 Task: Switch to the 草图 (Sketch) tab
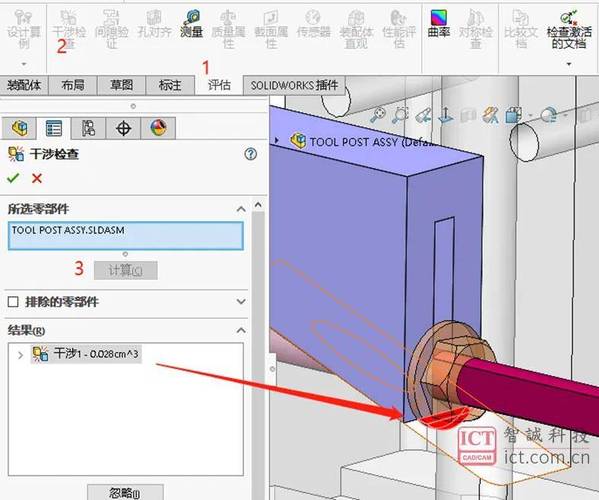pyautogui.click(x=121, y=85)
